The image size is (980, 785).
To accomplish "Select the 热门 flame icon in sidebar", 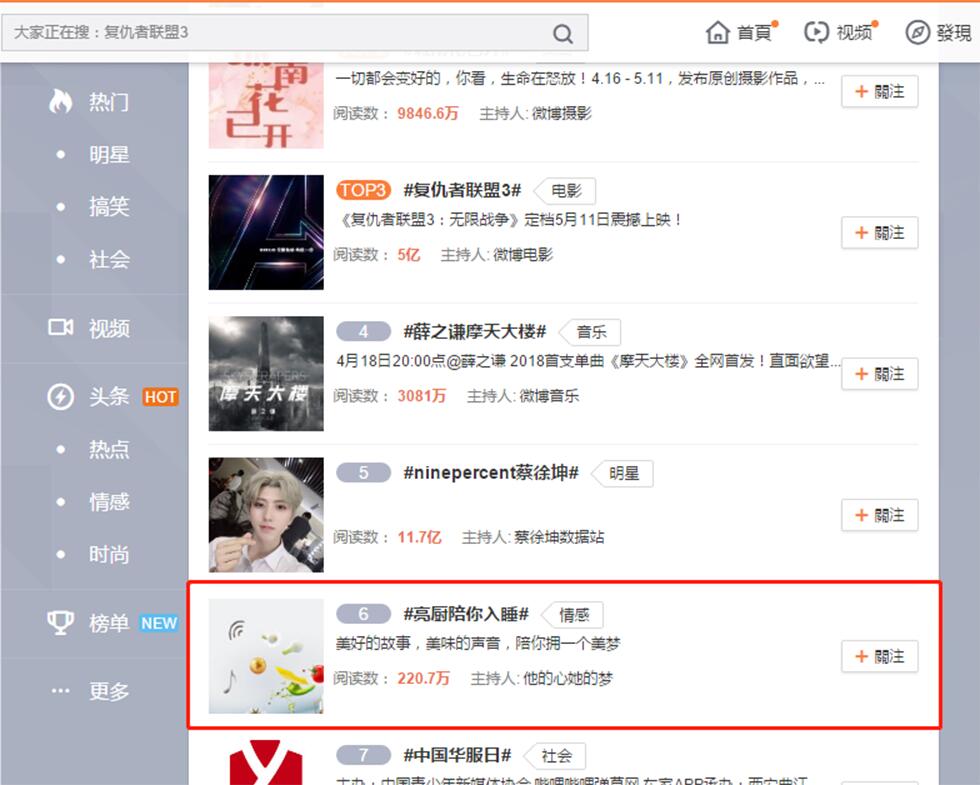I will point(61,101).
